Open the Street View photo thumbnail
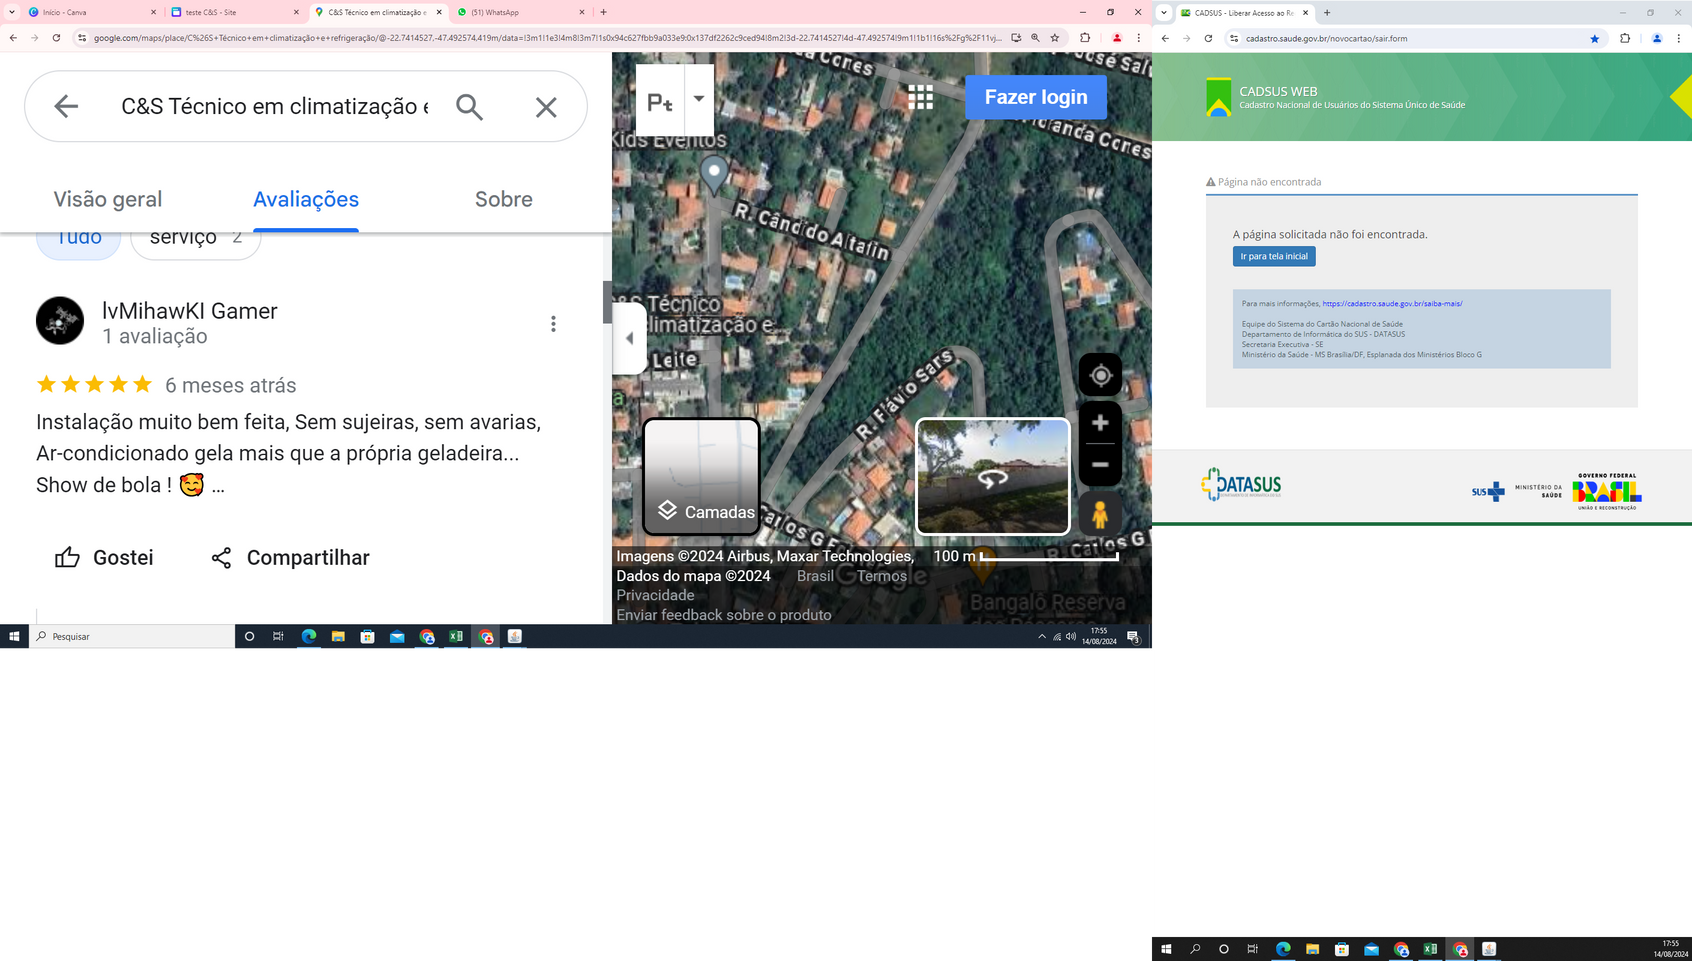This screenshot has width=1692, height=961. click(993, 476)
